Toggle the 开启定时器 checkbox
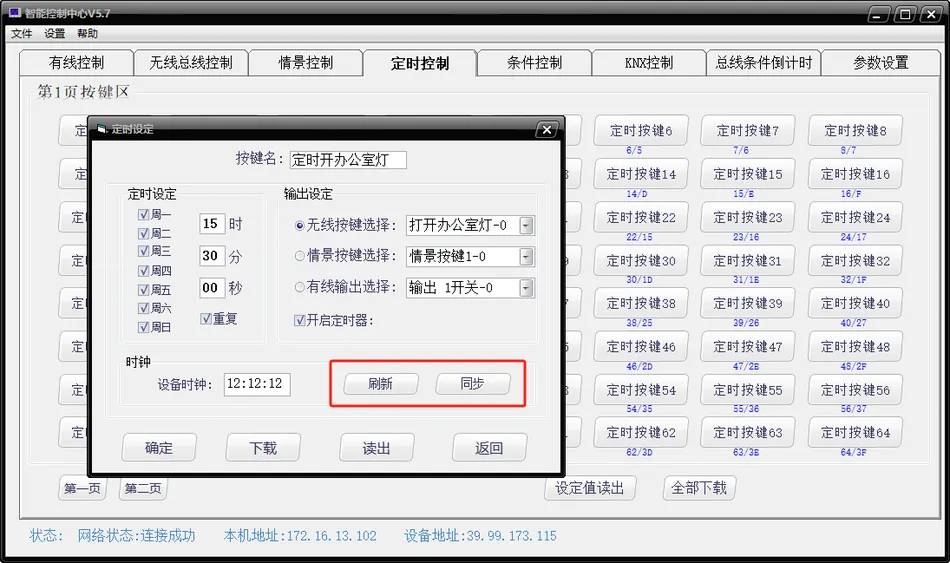This screenshot has height=563, width=950. (x=299, y=320)
